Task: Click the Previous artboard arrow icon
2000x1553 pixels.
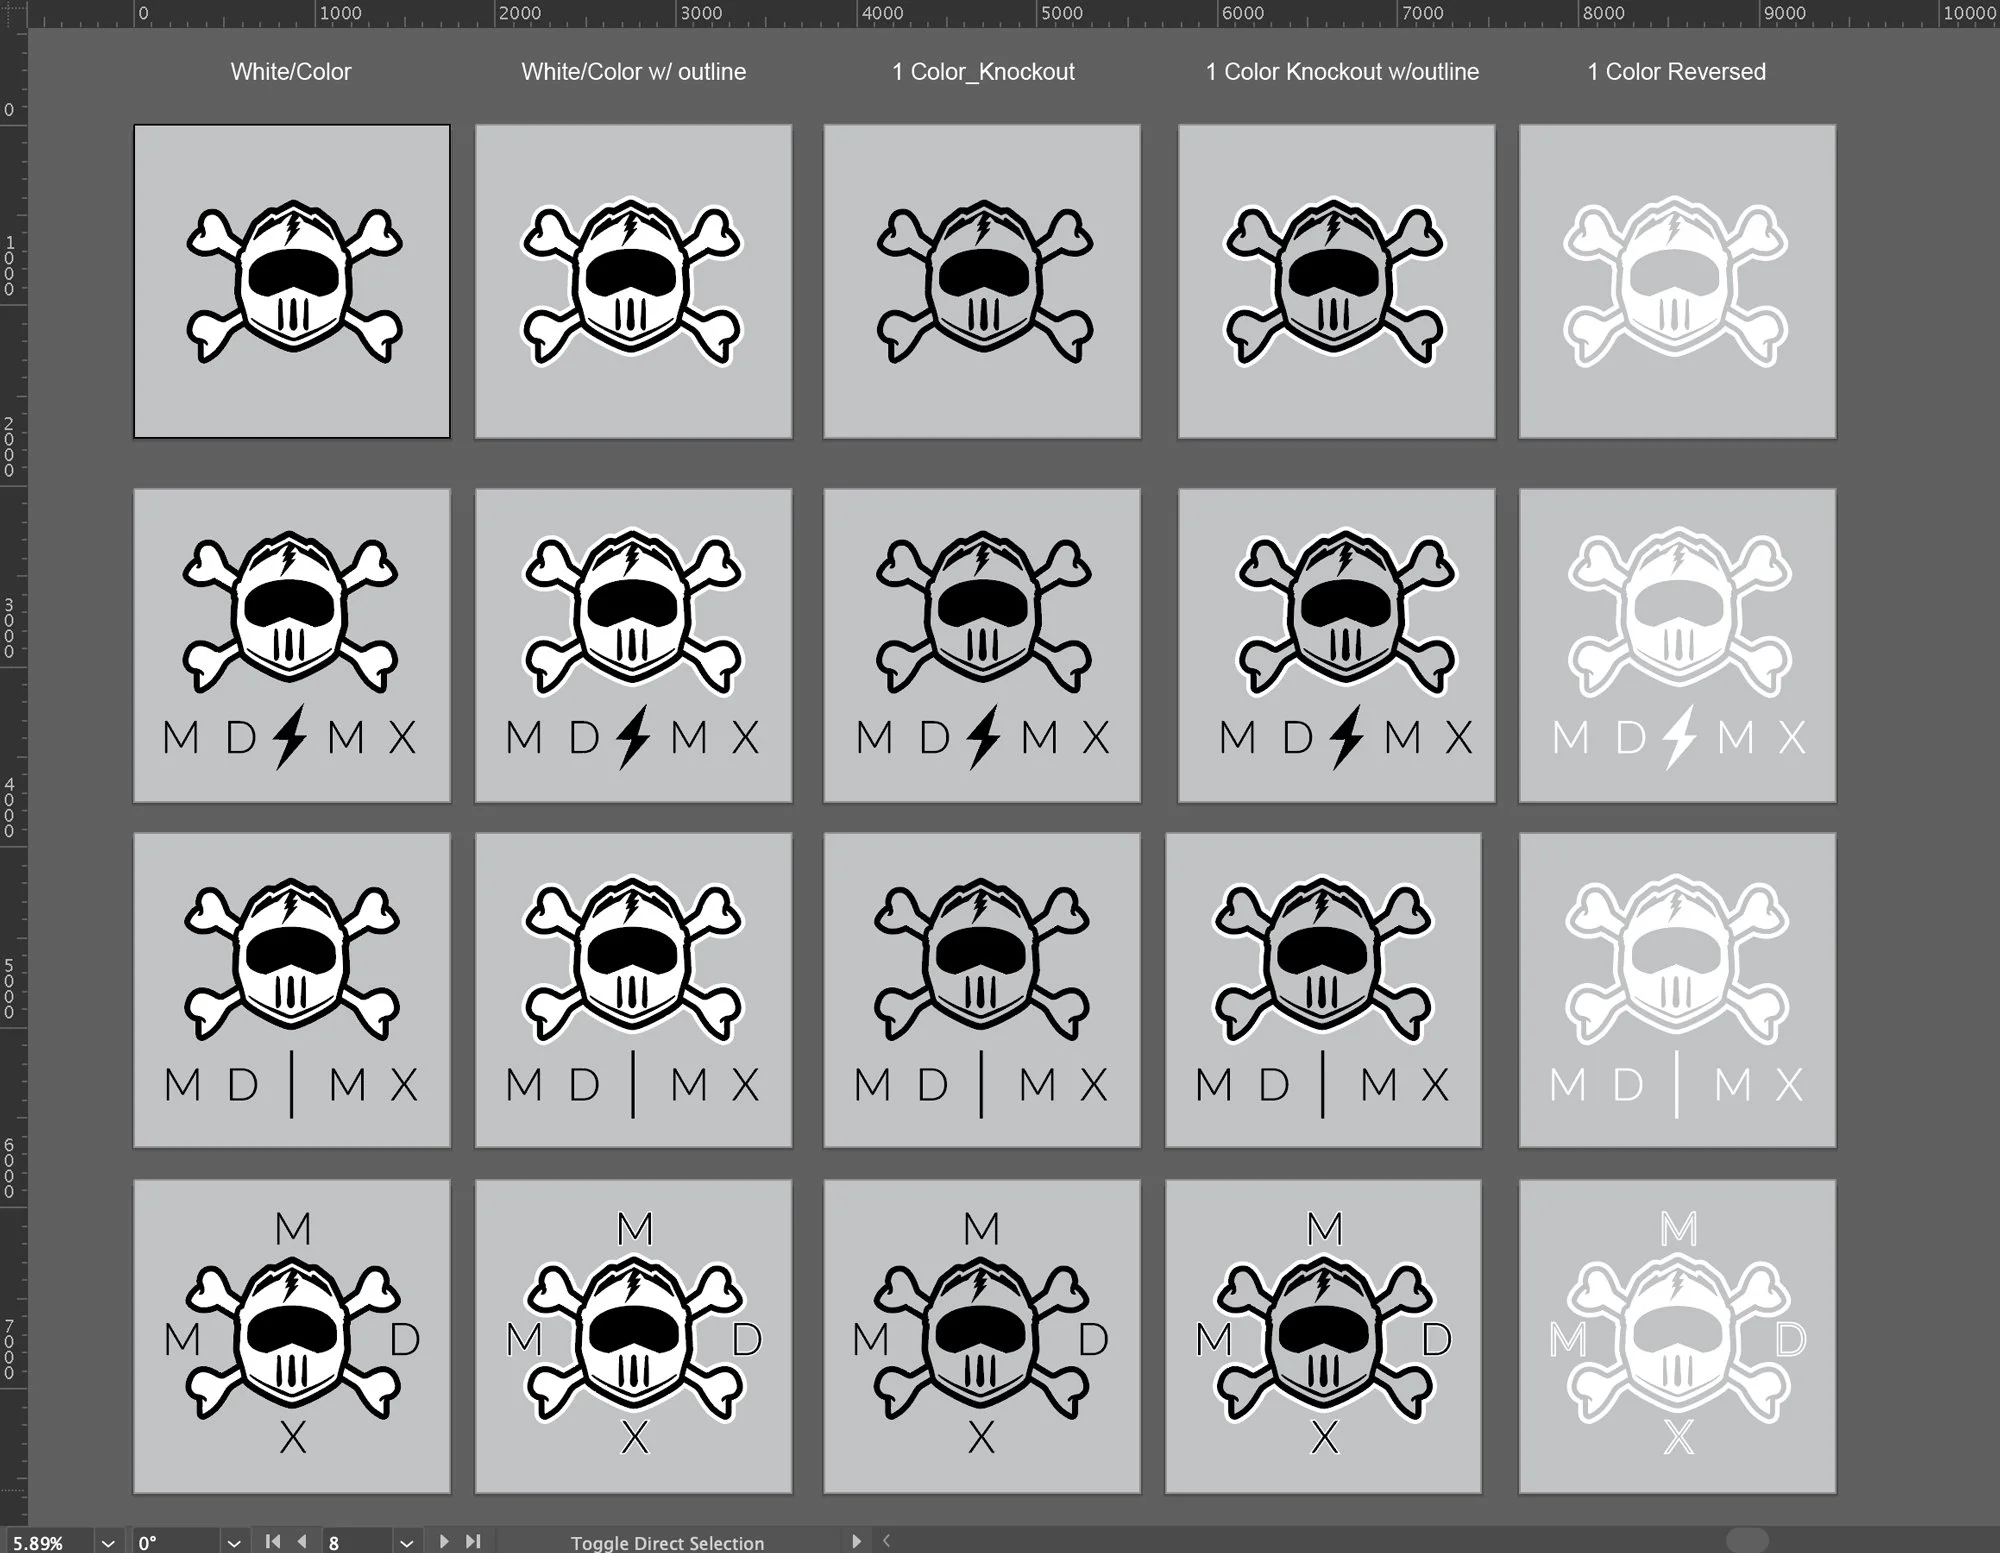Action: [x=302, y=1541]
